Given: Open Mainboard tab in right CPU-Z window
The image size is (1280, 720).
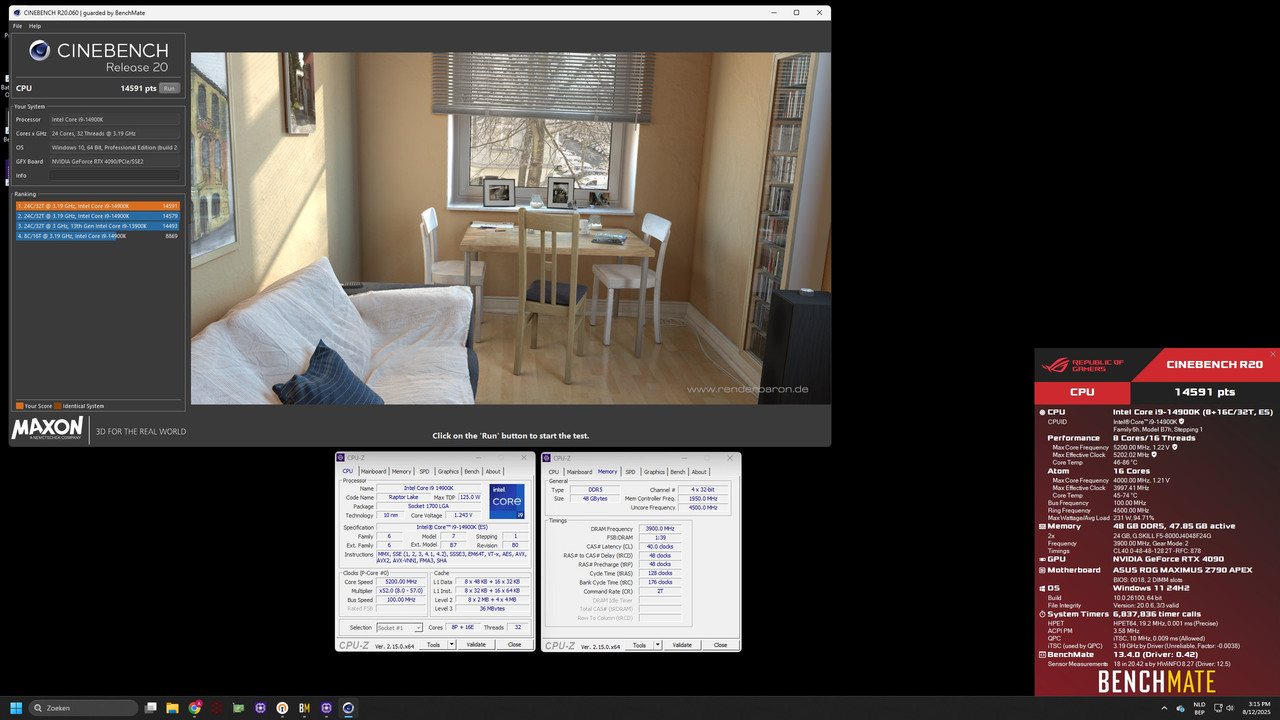Looking at the screenshot, I should [579, 472].
